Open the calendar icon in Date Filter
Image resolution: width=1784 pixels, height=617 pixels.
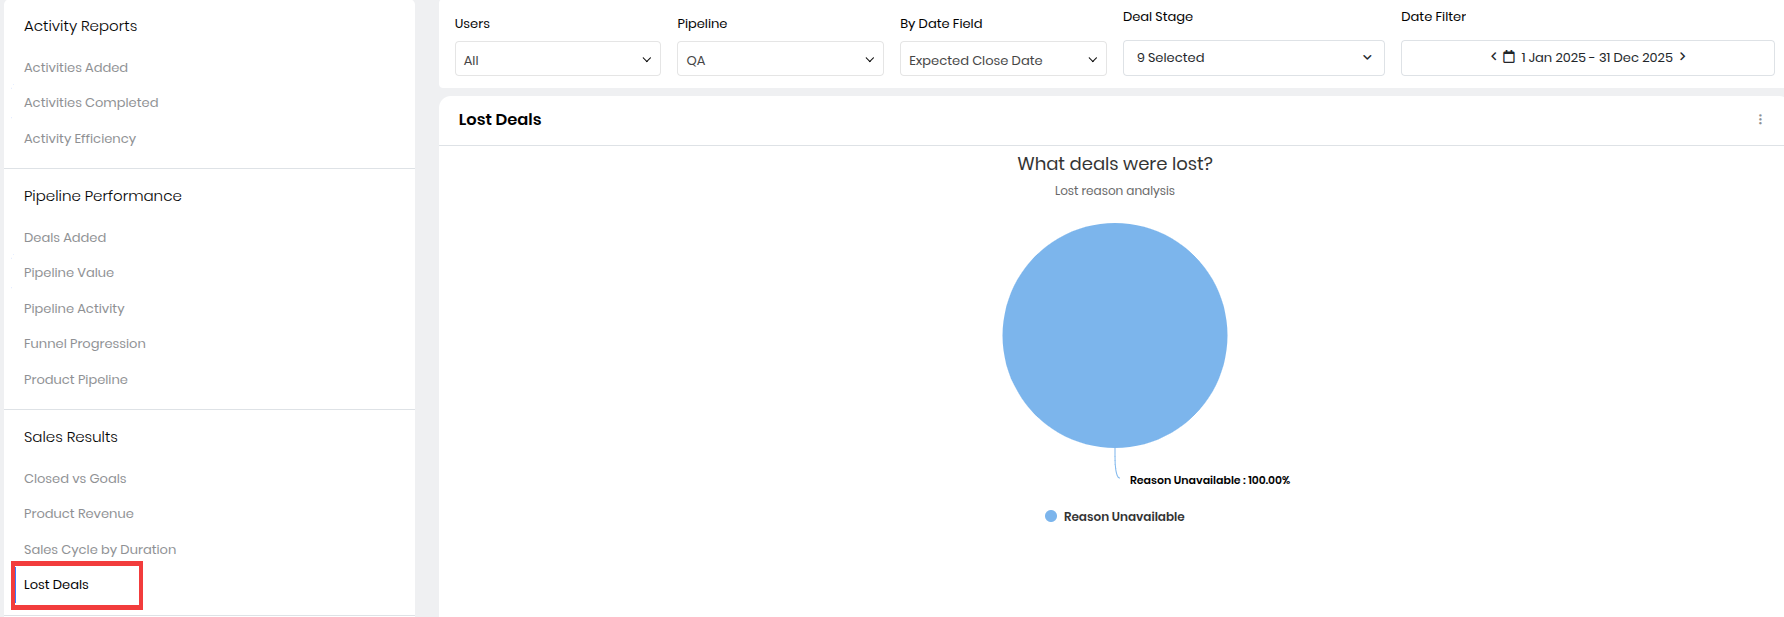click(x=1509, y=57)
